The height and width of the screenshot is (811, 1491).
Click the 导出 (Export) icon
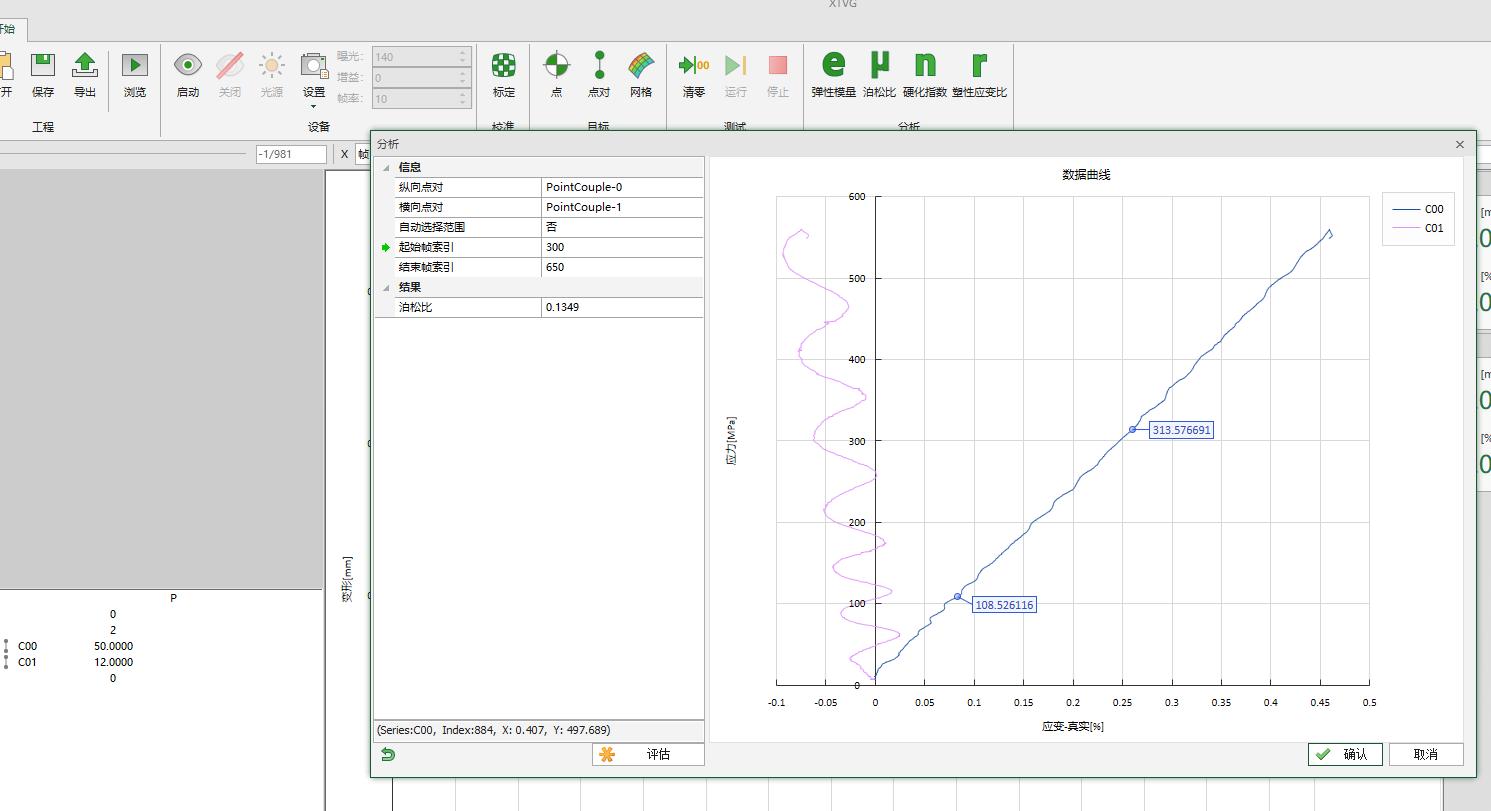click(x=85, y=66)
